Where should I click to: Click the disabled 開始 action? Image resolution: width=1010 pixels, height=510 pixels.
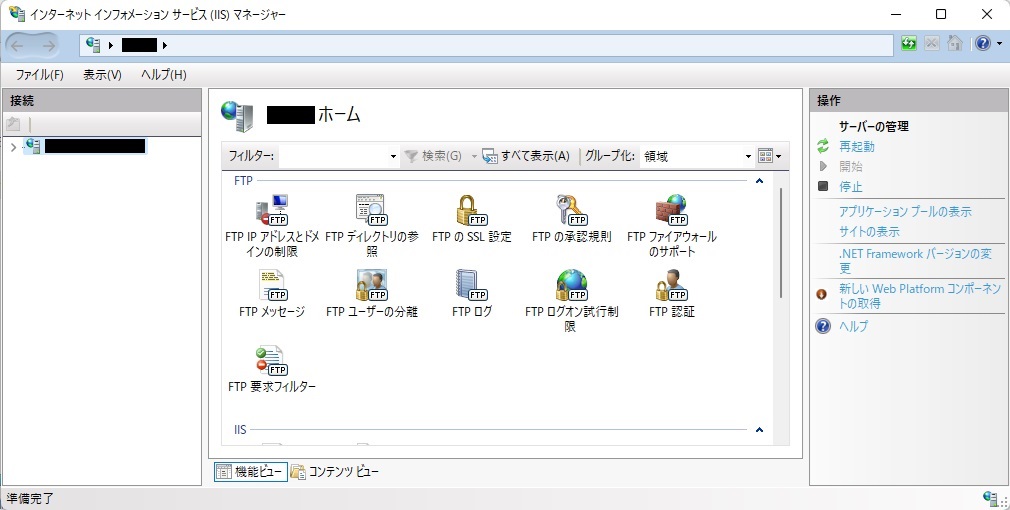[850, 167]
